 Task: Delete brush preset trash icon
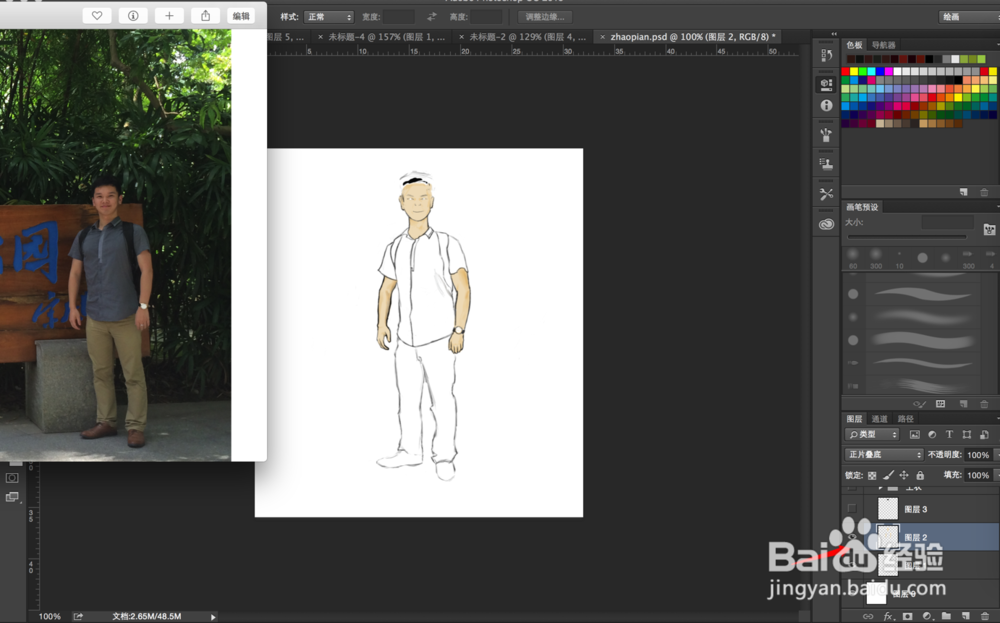[984, 404]
